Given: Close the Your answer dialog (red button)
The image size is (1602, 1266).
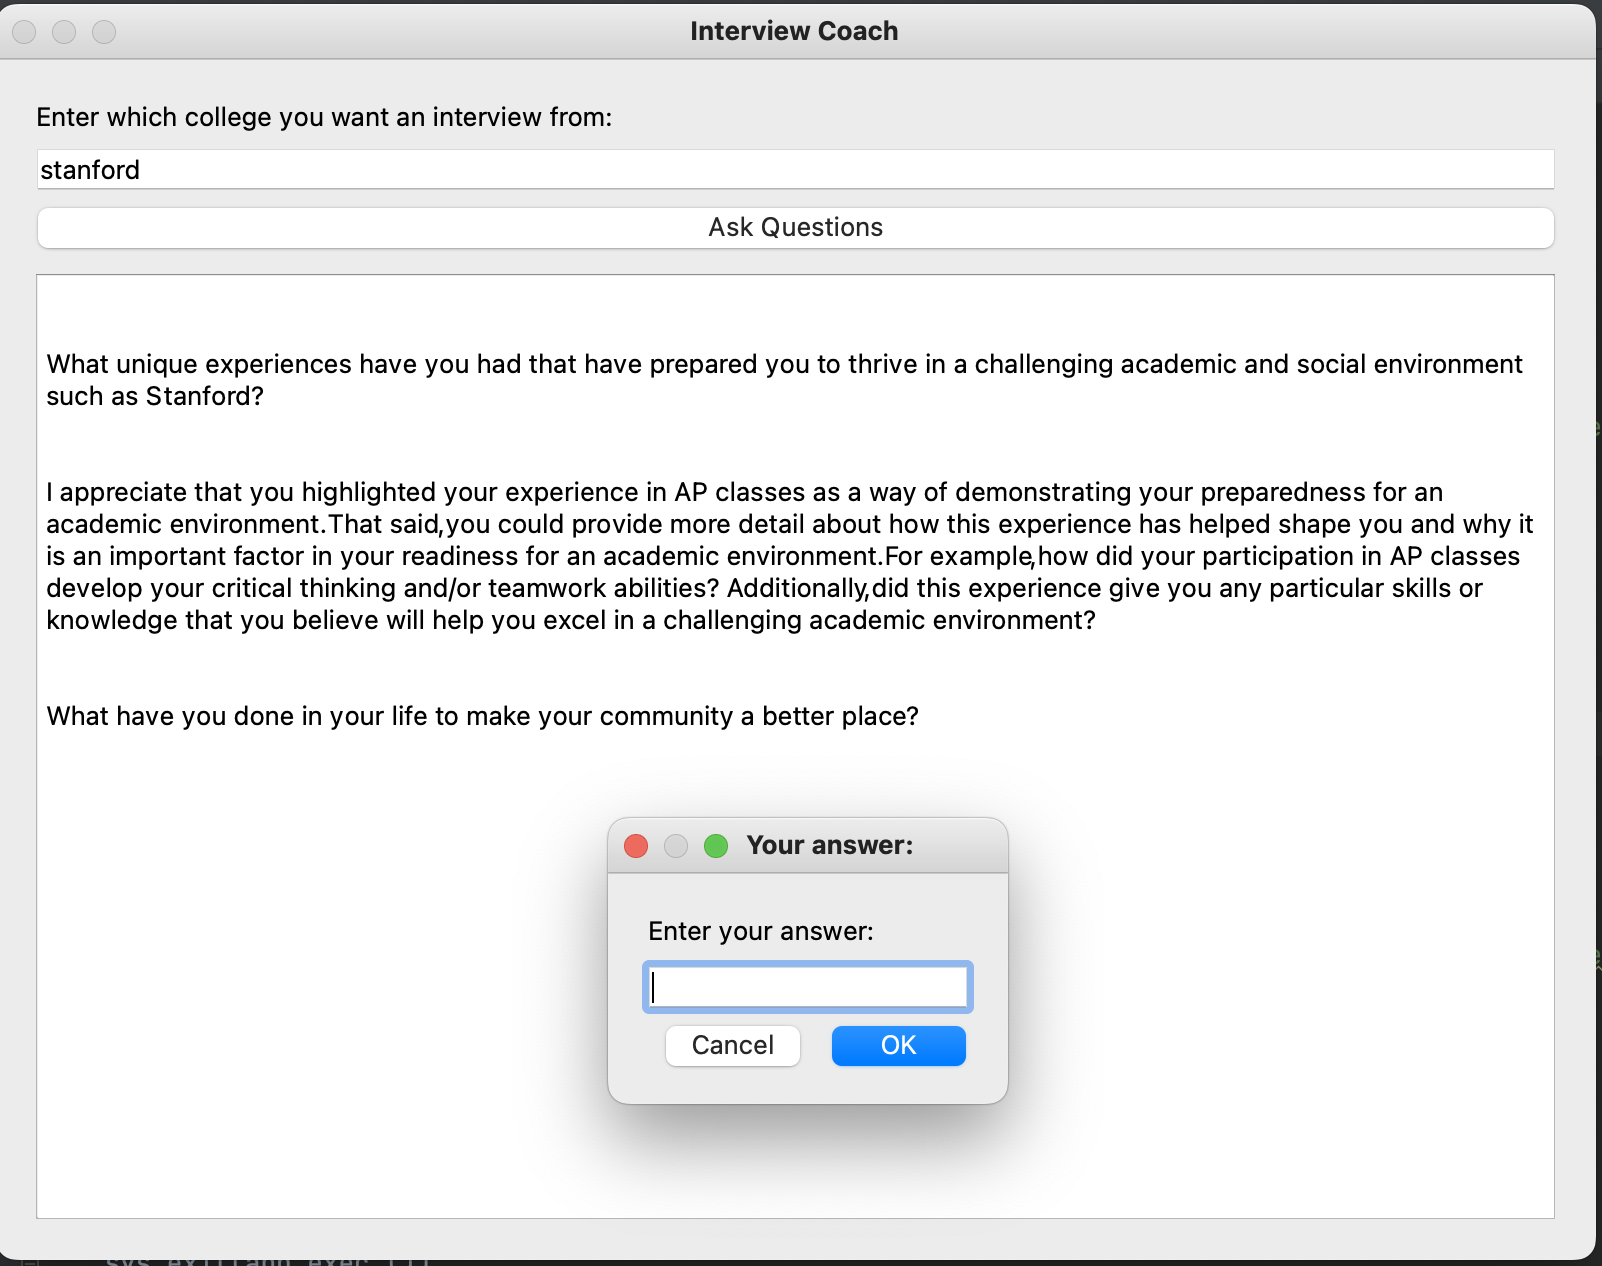Looking at the screenshot, I should coord(636,846).
